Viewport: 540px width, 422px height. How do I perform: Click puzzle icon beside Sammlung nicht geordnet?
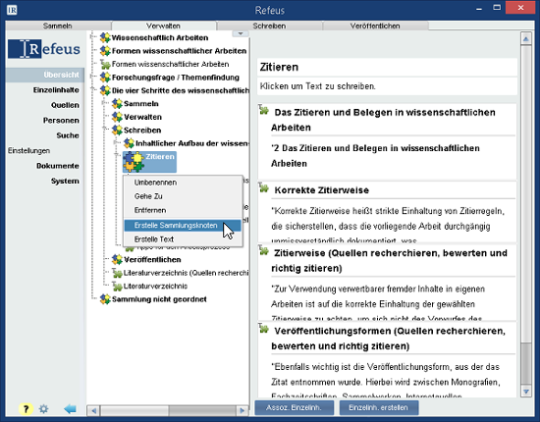(x=105, y=299)
